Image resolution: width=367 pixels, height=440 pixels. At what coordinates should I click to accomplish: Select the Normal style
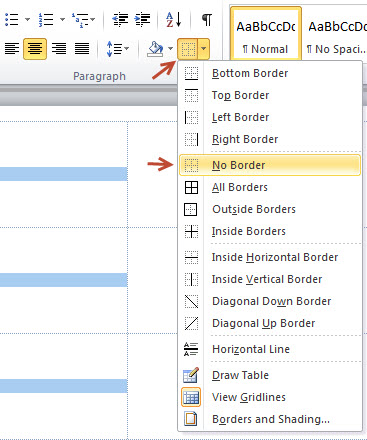266,33
